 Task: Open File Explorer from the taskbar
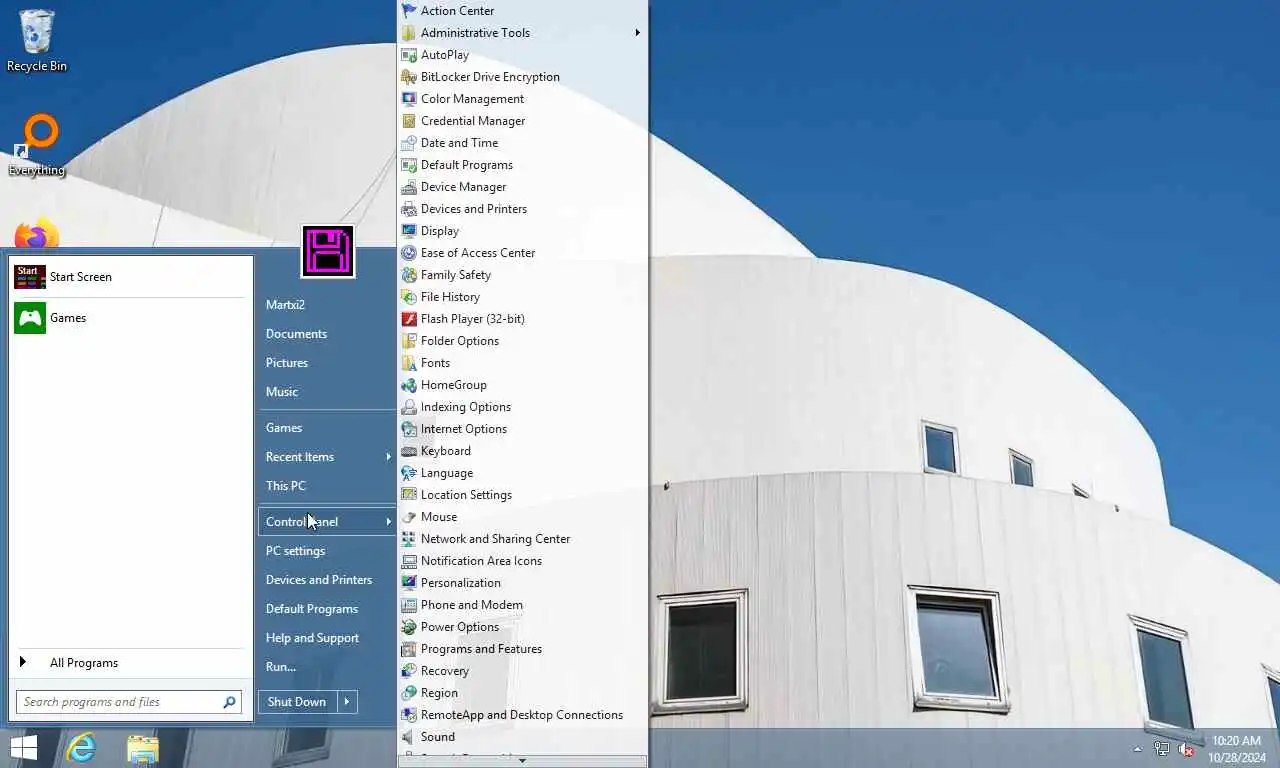click(x=142, y=748)
